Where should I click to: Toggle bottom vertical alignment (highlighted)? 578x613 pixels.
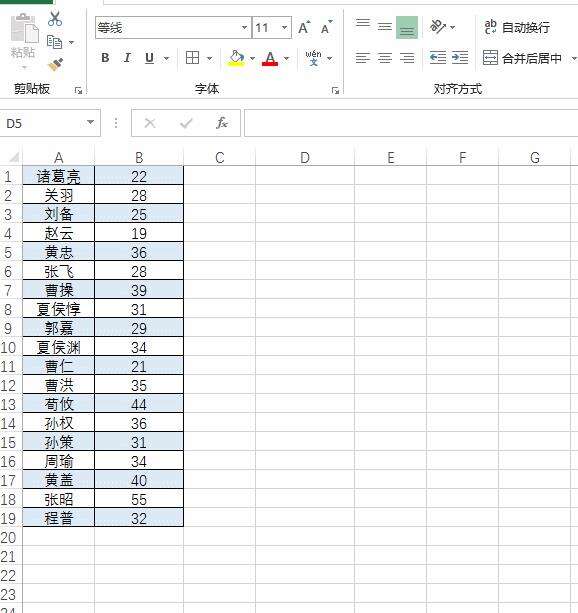tap(407, 27)
